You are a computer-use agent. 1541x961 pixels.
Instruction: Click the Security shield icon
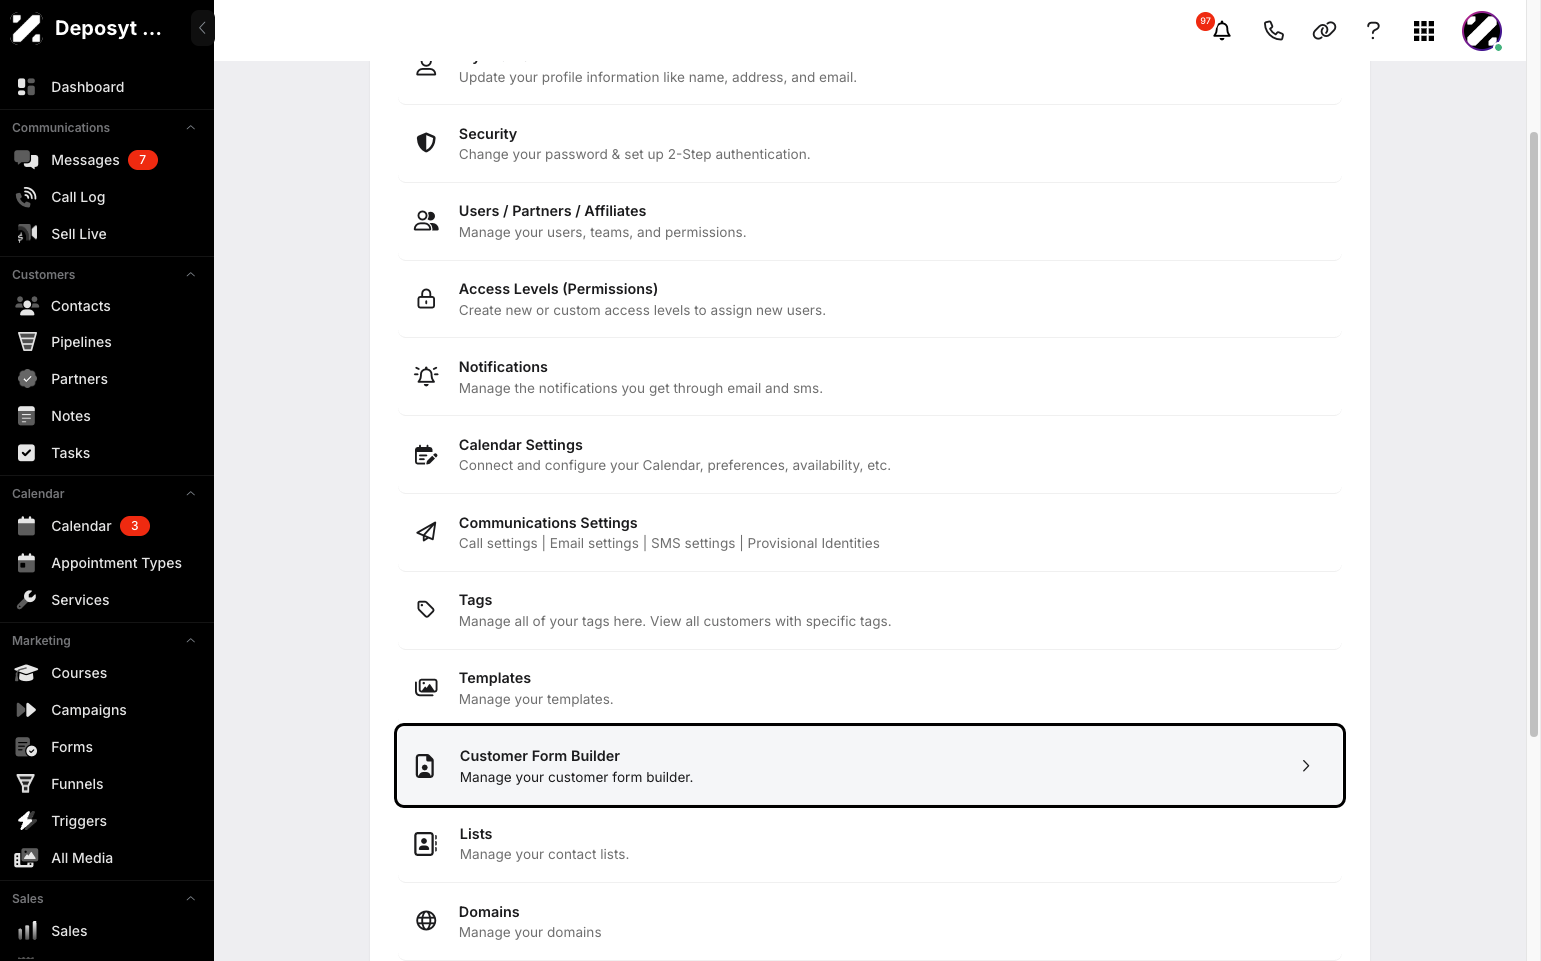coord(426,143)
